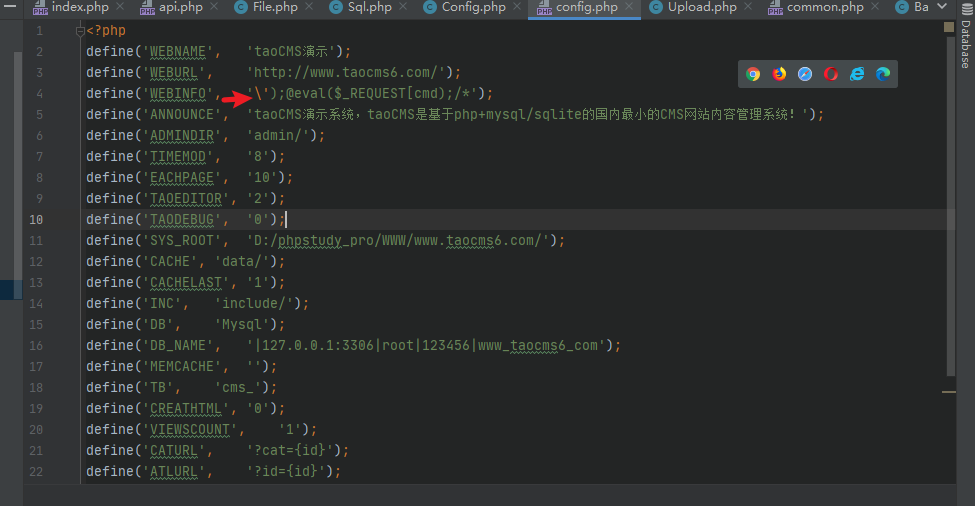Click the 'TAOEDITOR' constant name
The image size is (975, 506).
(186, 199)
